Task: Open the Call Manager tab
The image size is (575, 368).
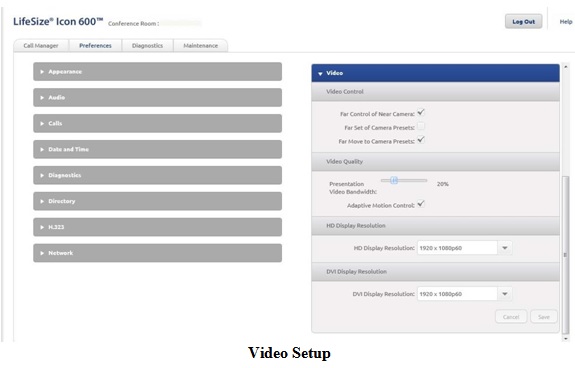Action: (41, 46)
